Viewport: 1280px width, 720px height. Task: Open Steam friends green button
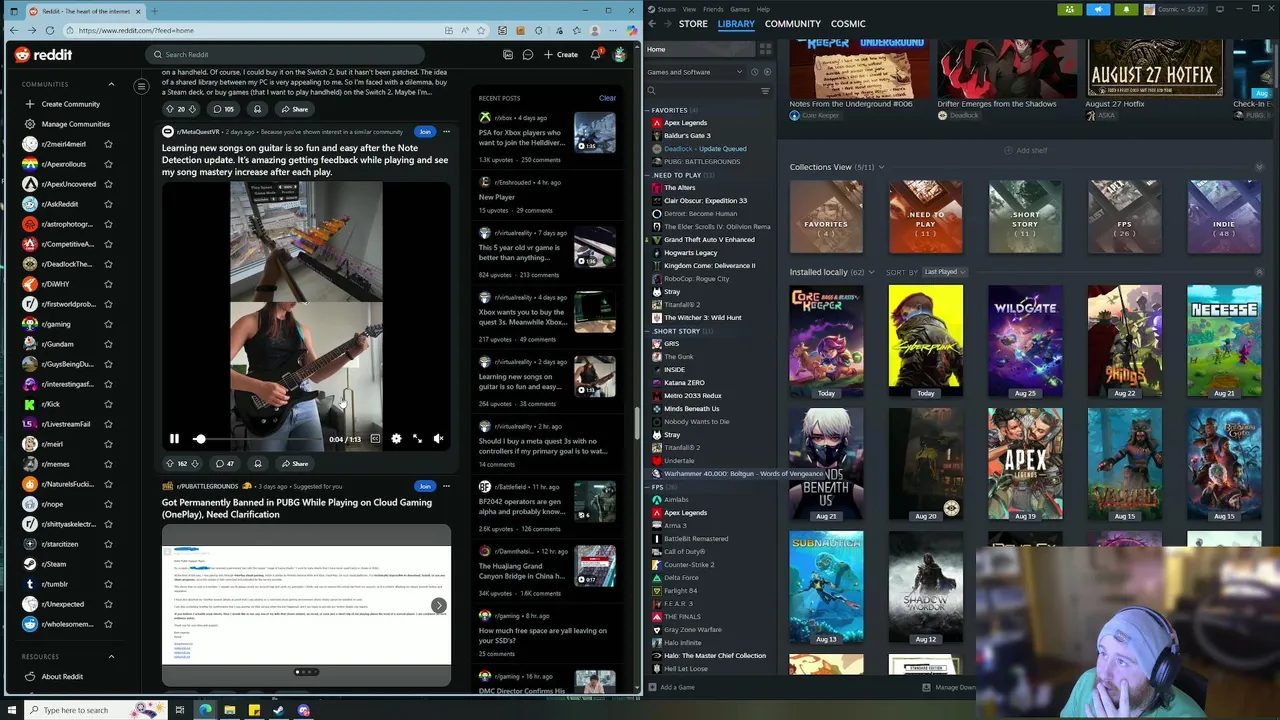click(x=1070, y=9)
